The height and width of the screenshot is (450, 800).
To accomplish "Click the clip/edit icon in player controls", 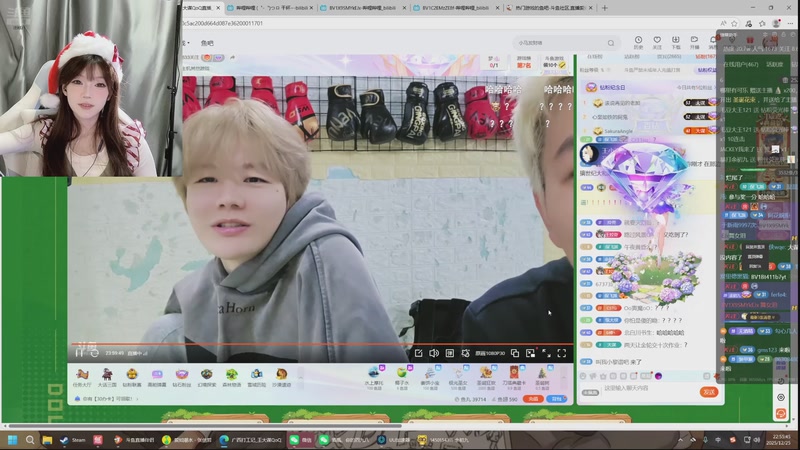I will coord(418,353).
